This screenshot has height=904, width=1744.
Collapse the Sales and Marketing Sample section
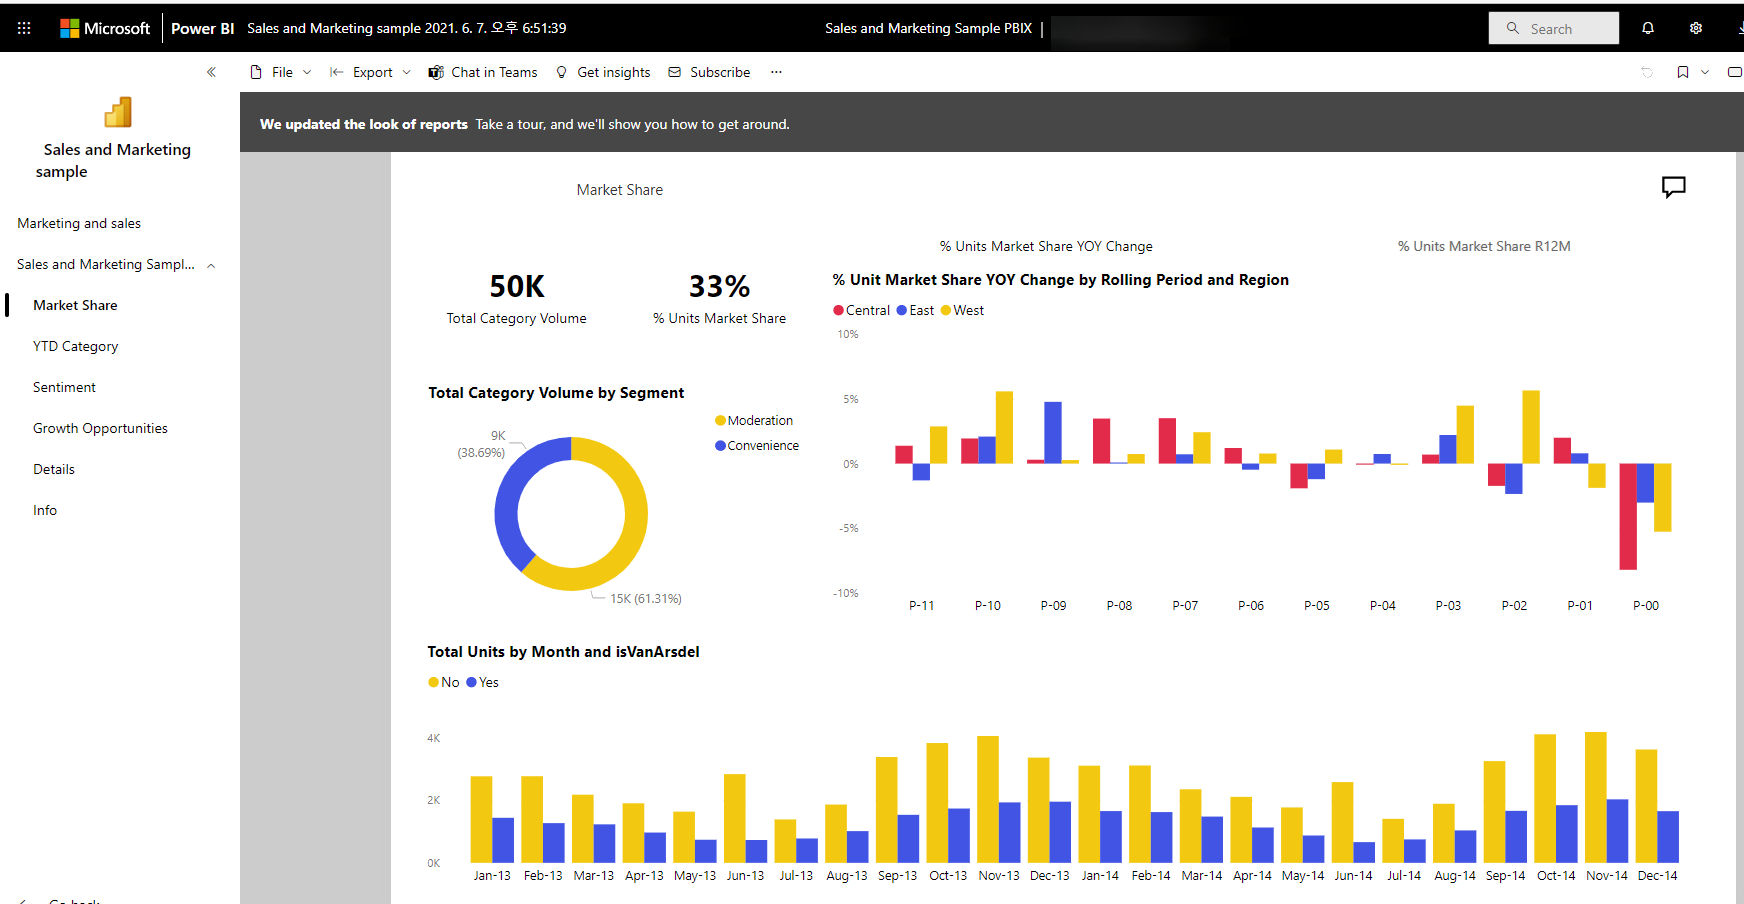tap(211, 265)
